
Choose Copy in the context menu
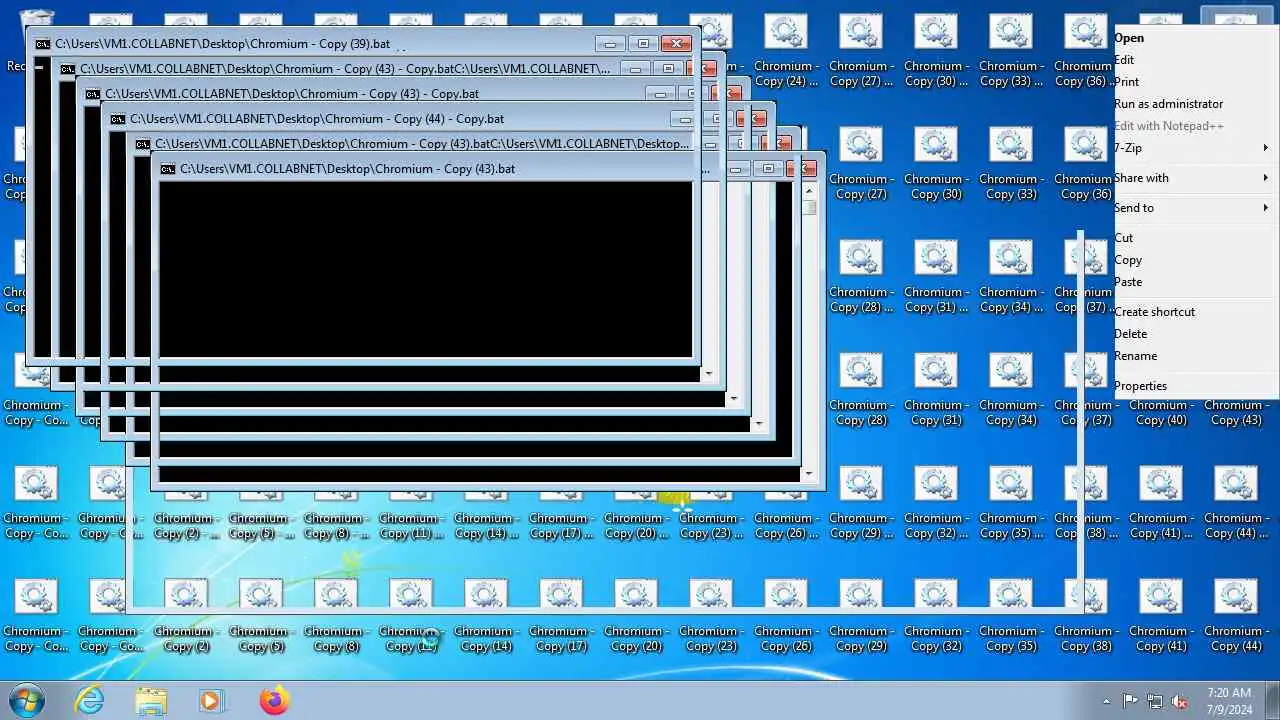(1195, 260)
